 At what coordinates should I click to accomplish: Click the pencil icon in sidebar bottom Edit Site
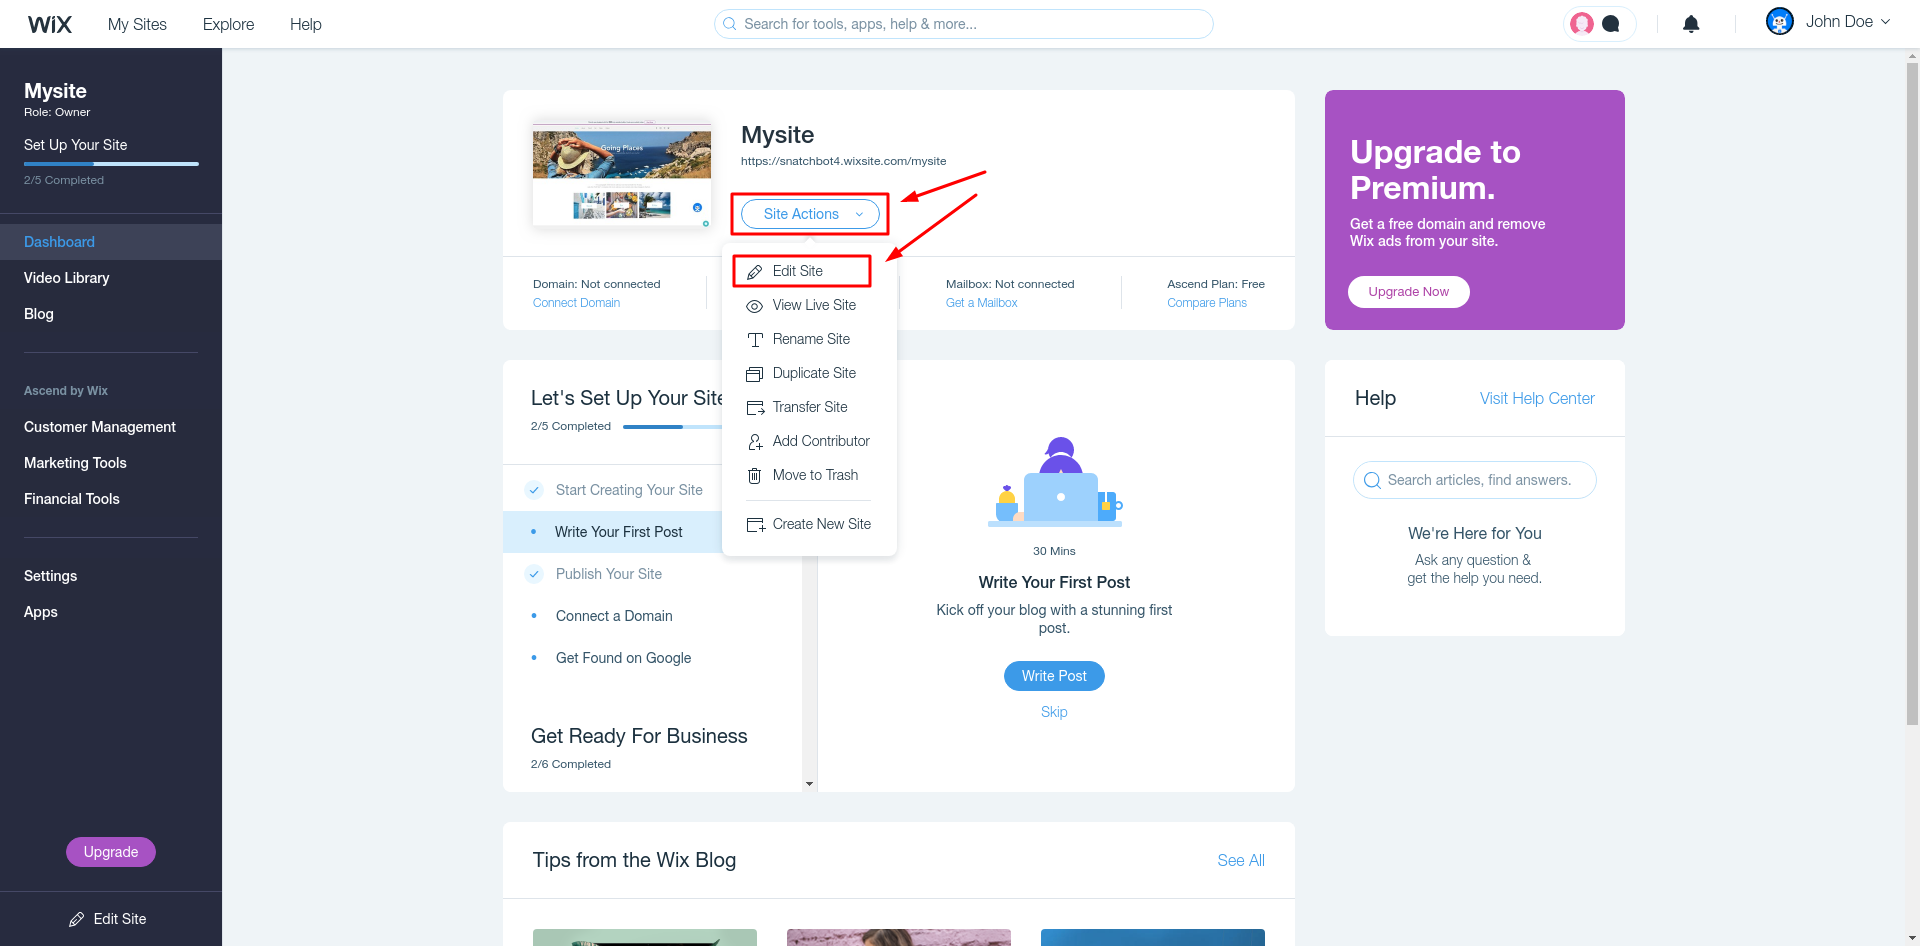[77, 919]
